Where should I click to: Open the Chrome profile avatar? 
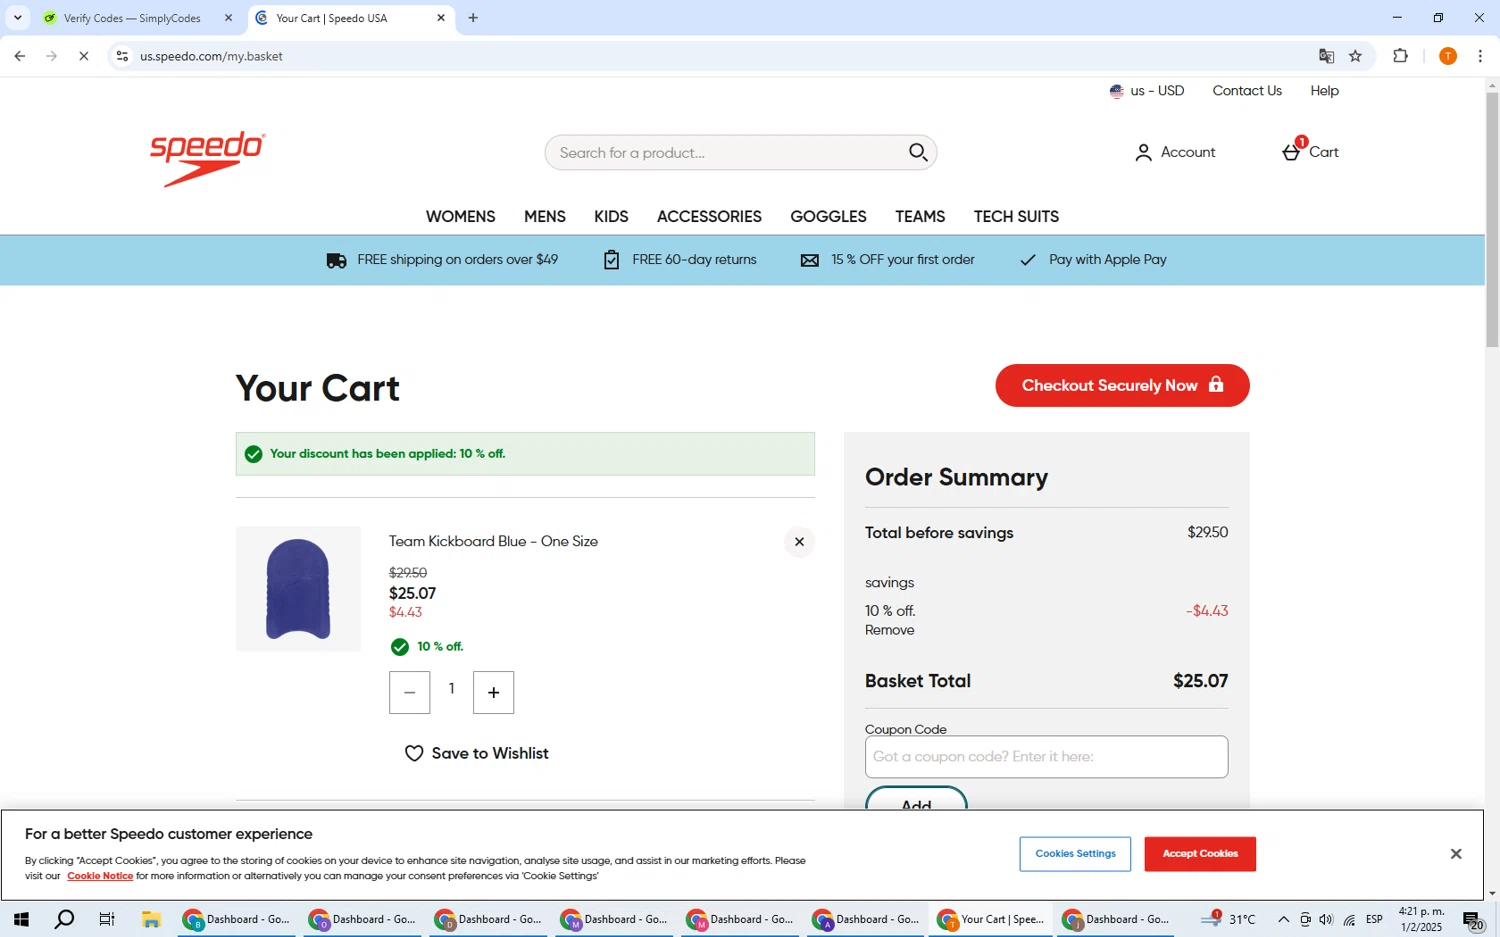pyautogui.click(x=1448, y=56)
